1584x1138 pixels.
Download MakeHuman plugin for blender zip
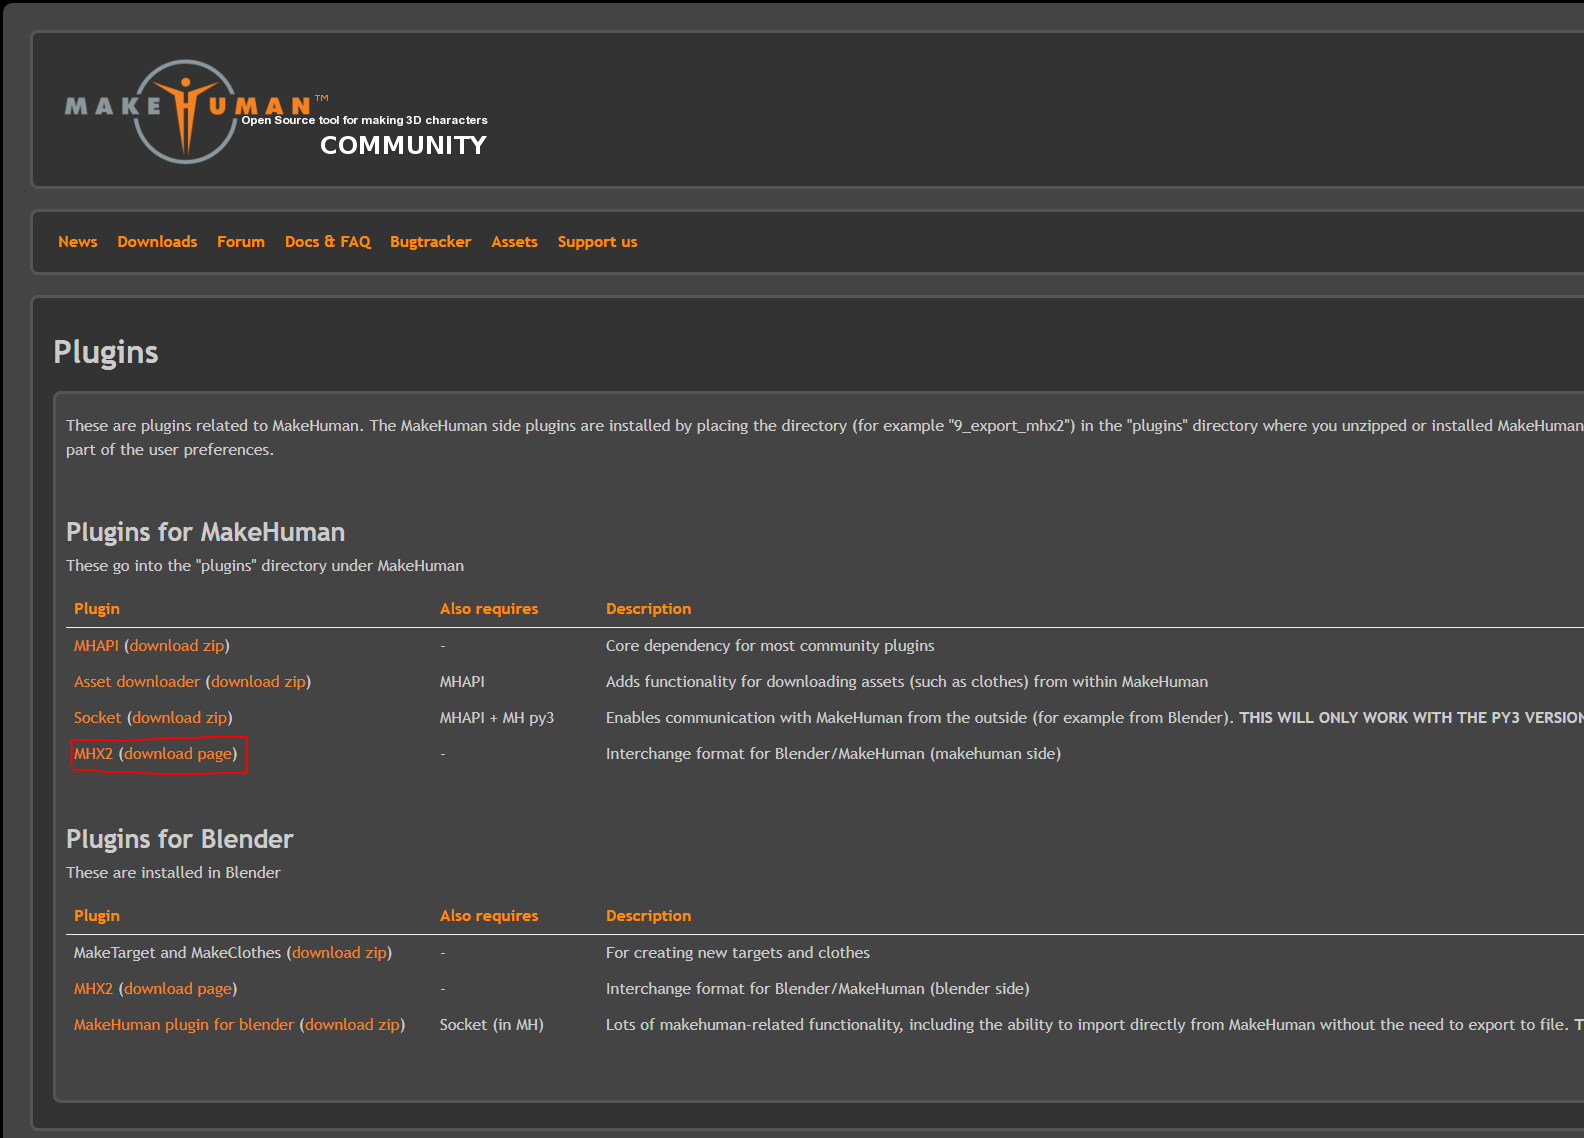(x=352, y=1025)
